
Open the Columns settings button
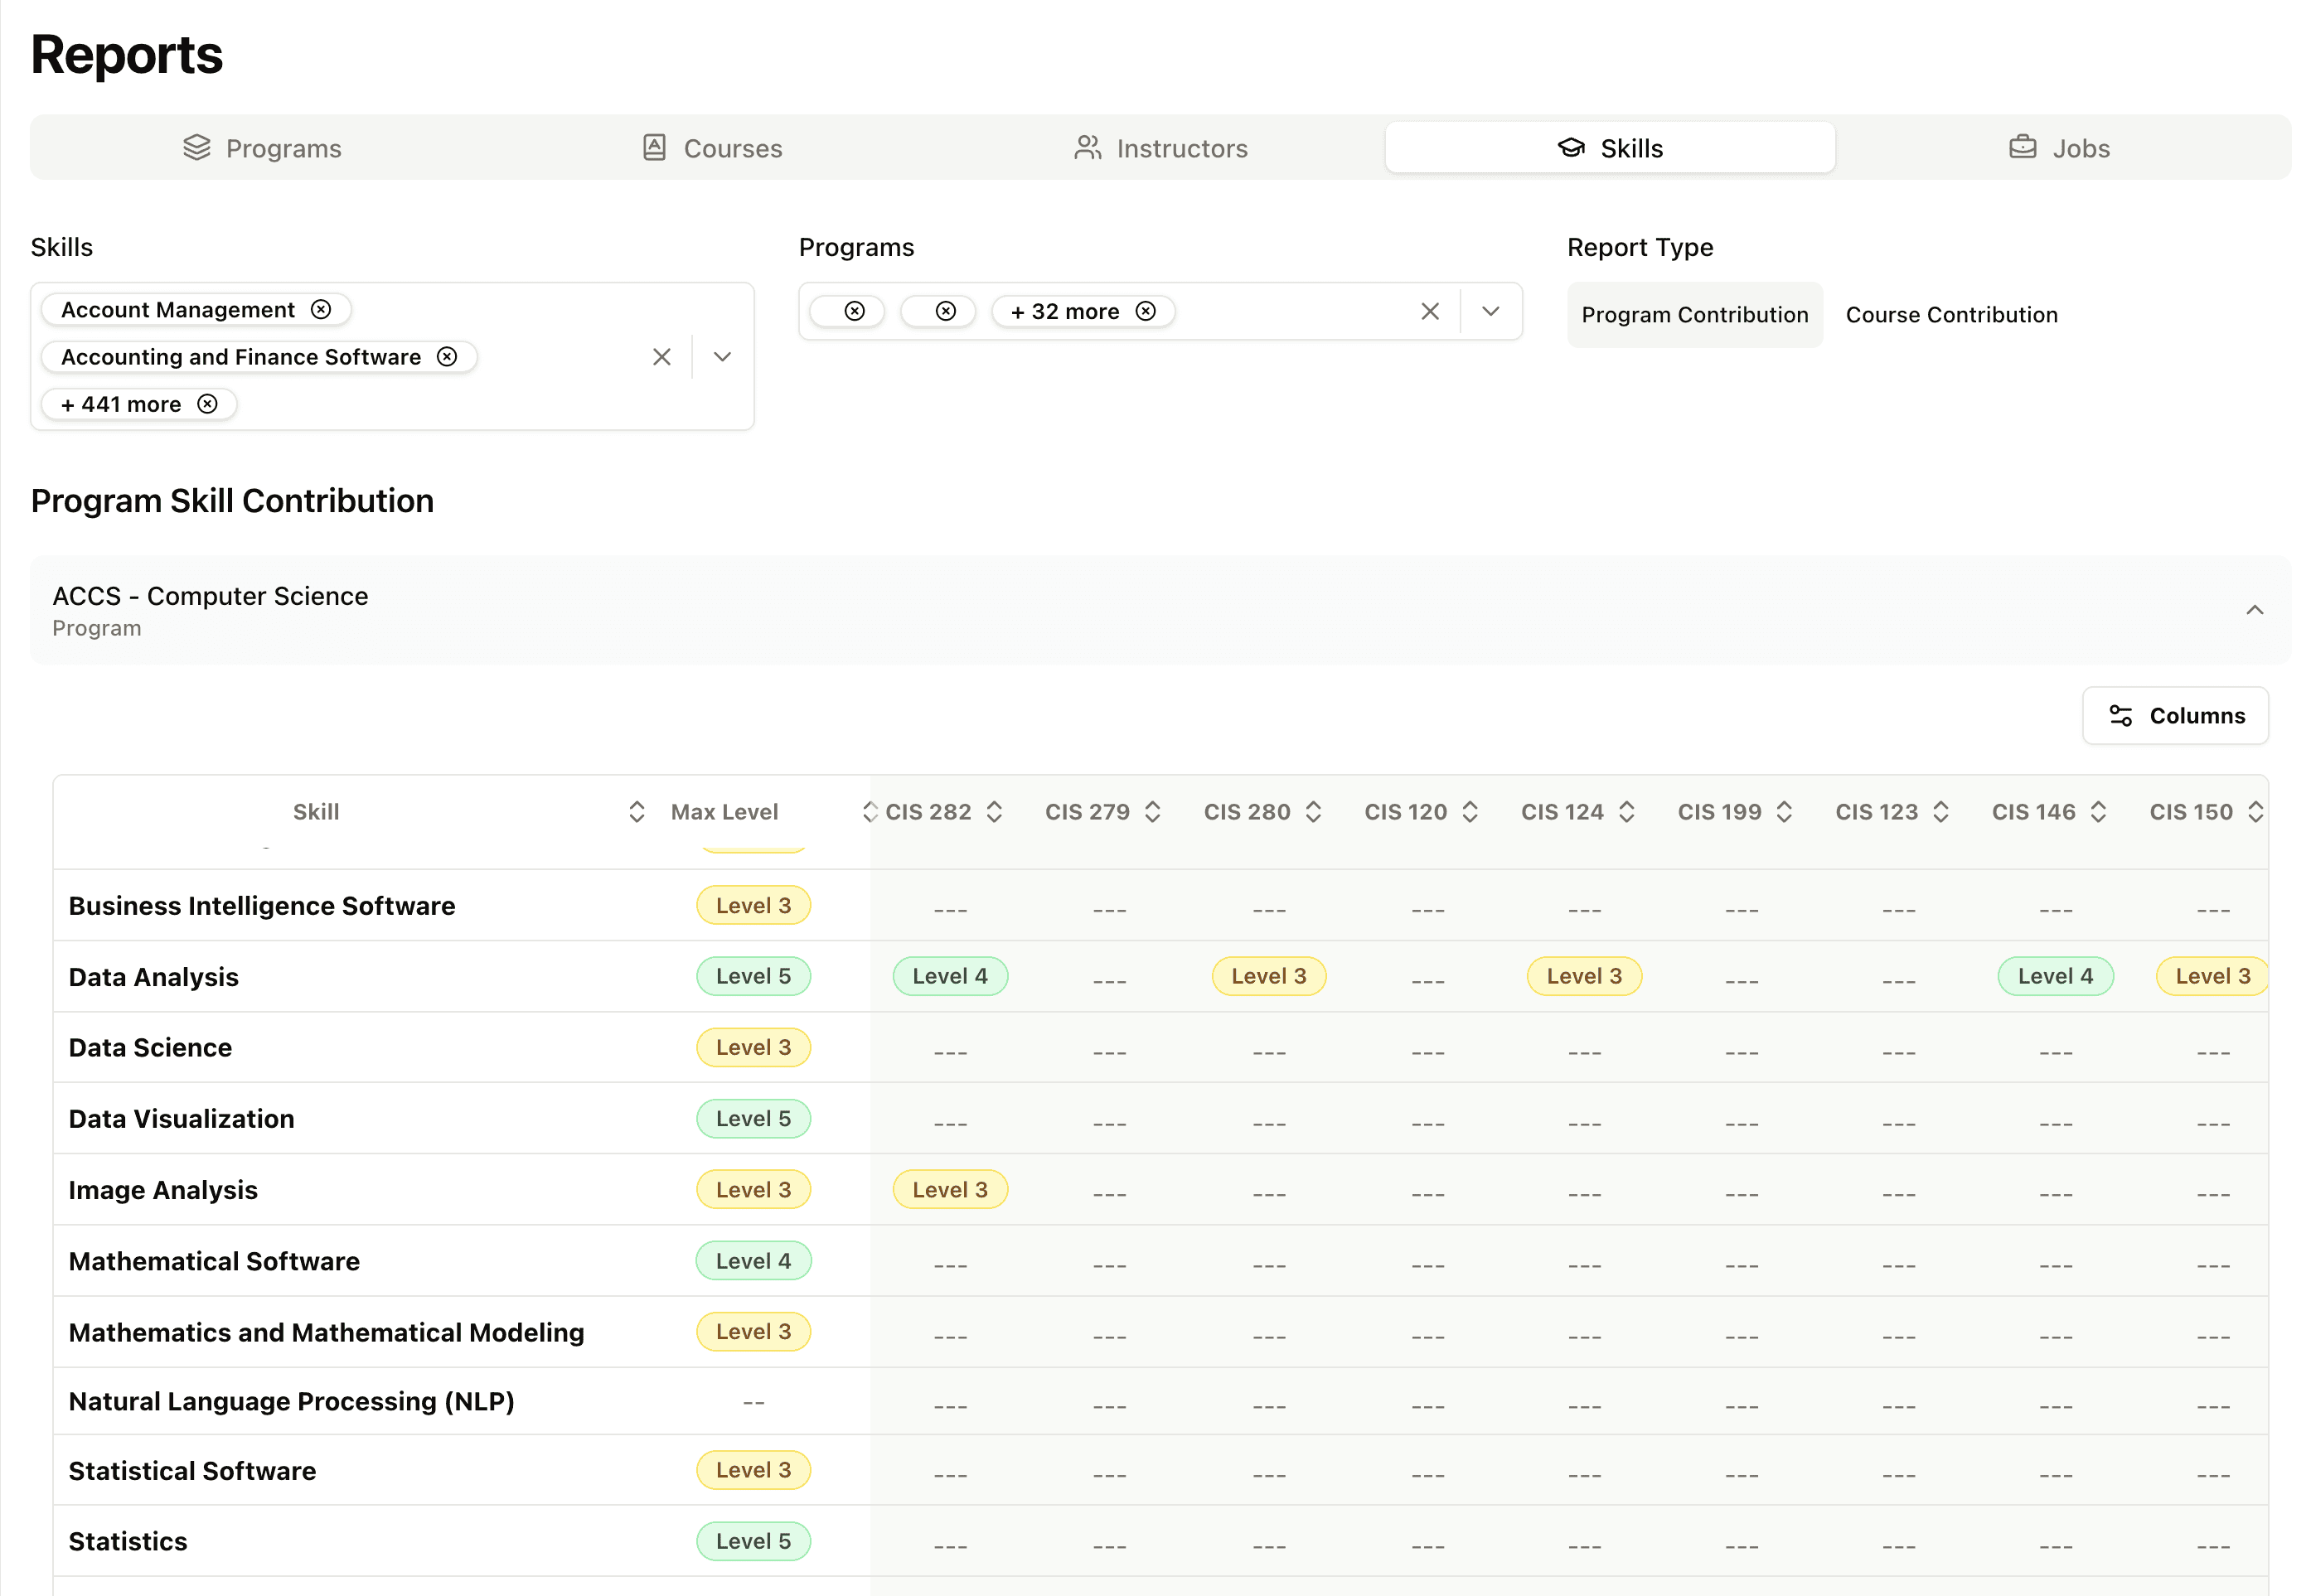pyautogui.click(x=2174, y=716)
